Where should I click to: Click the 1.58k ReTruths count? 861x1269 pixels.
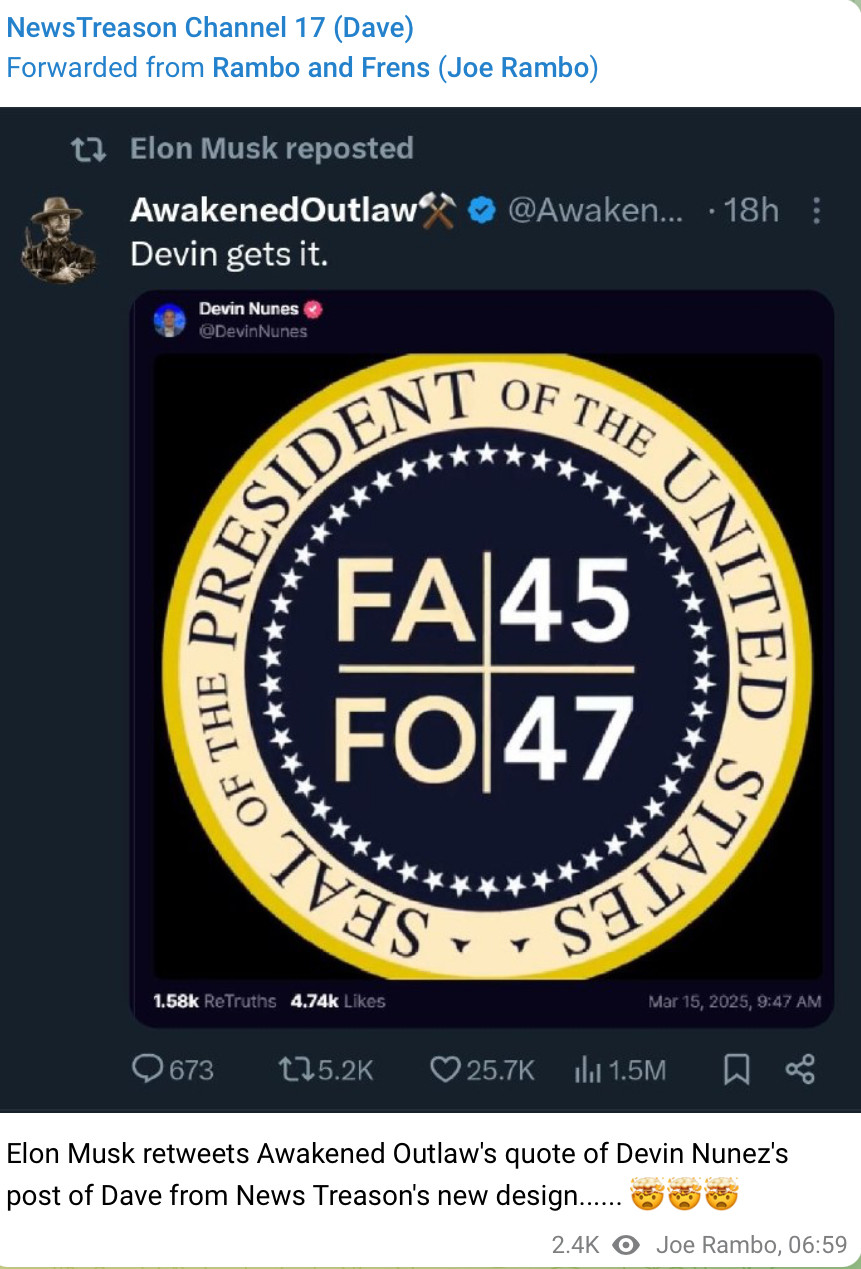click(214, 1000)
